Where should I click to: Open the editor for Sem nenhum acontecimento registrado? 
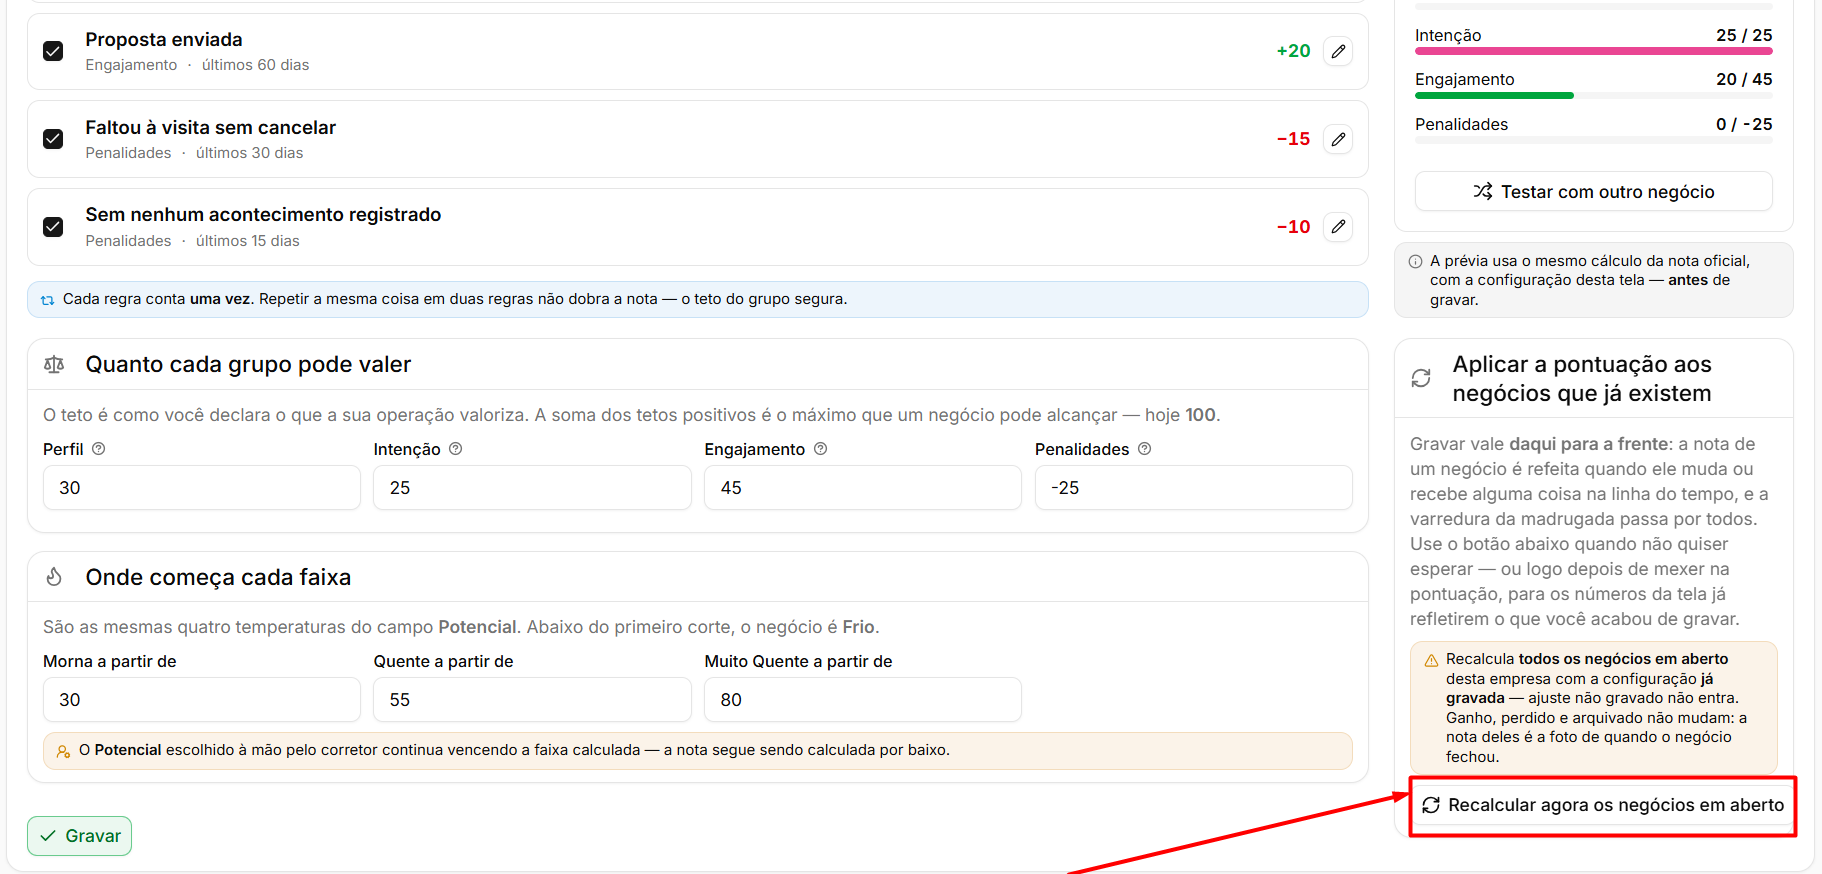tap(1338, 227)
